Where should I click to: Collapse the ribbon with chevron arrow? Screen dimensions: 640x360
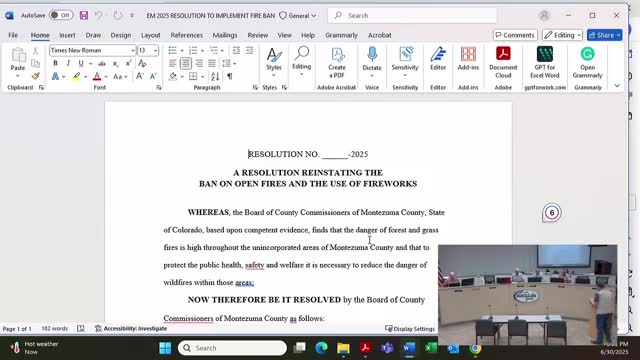[617, 86]
